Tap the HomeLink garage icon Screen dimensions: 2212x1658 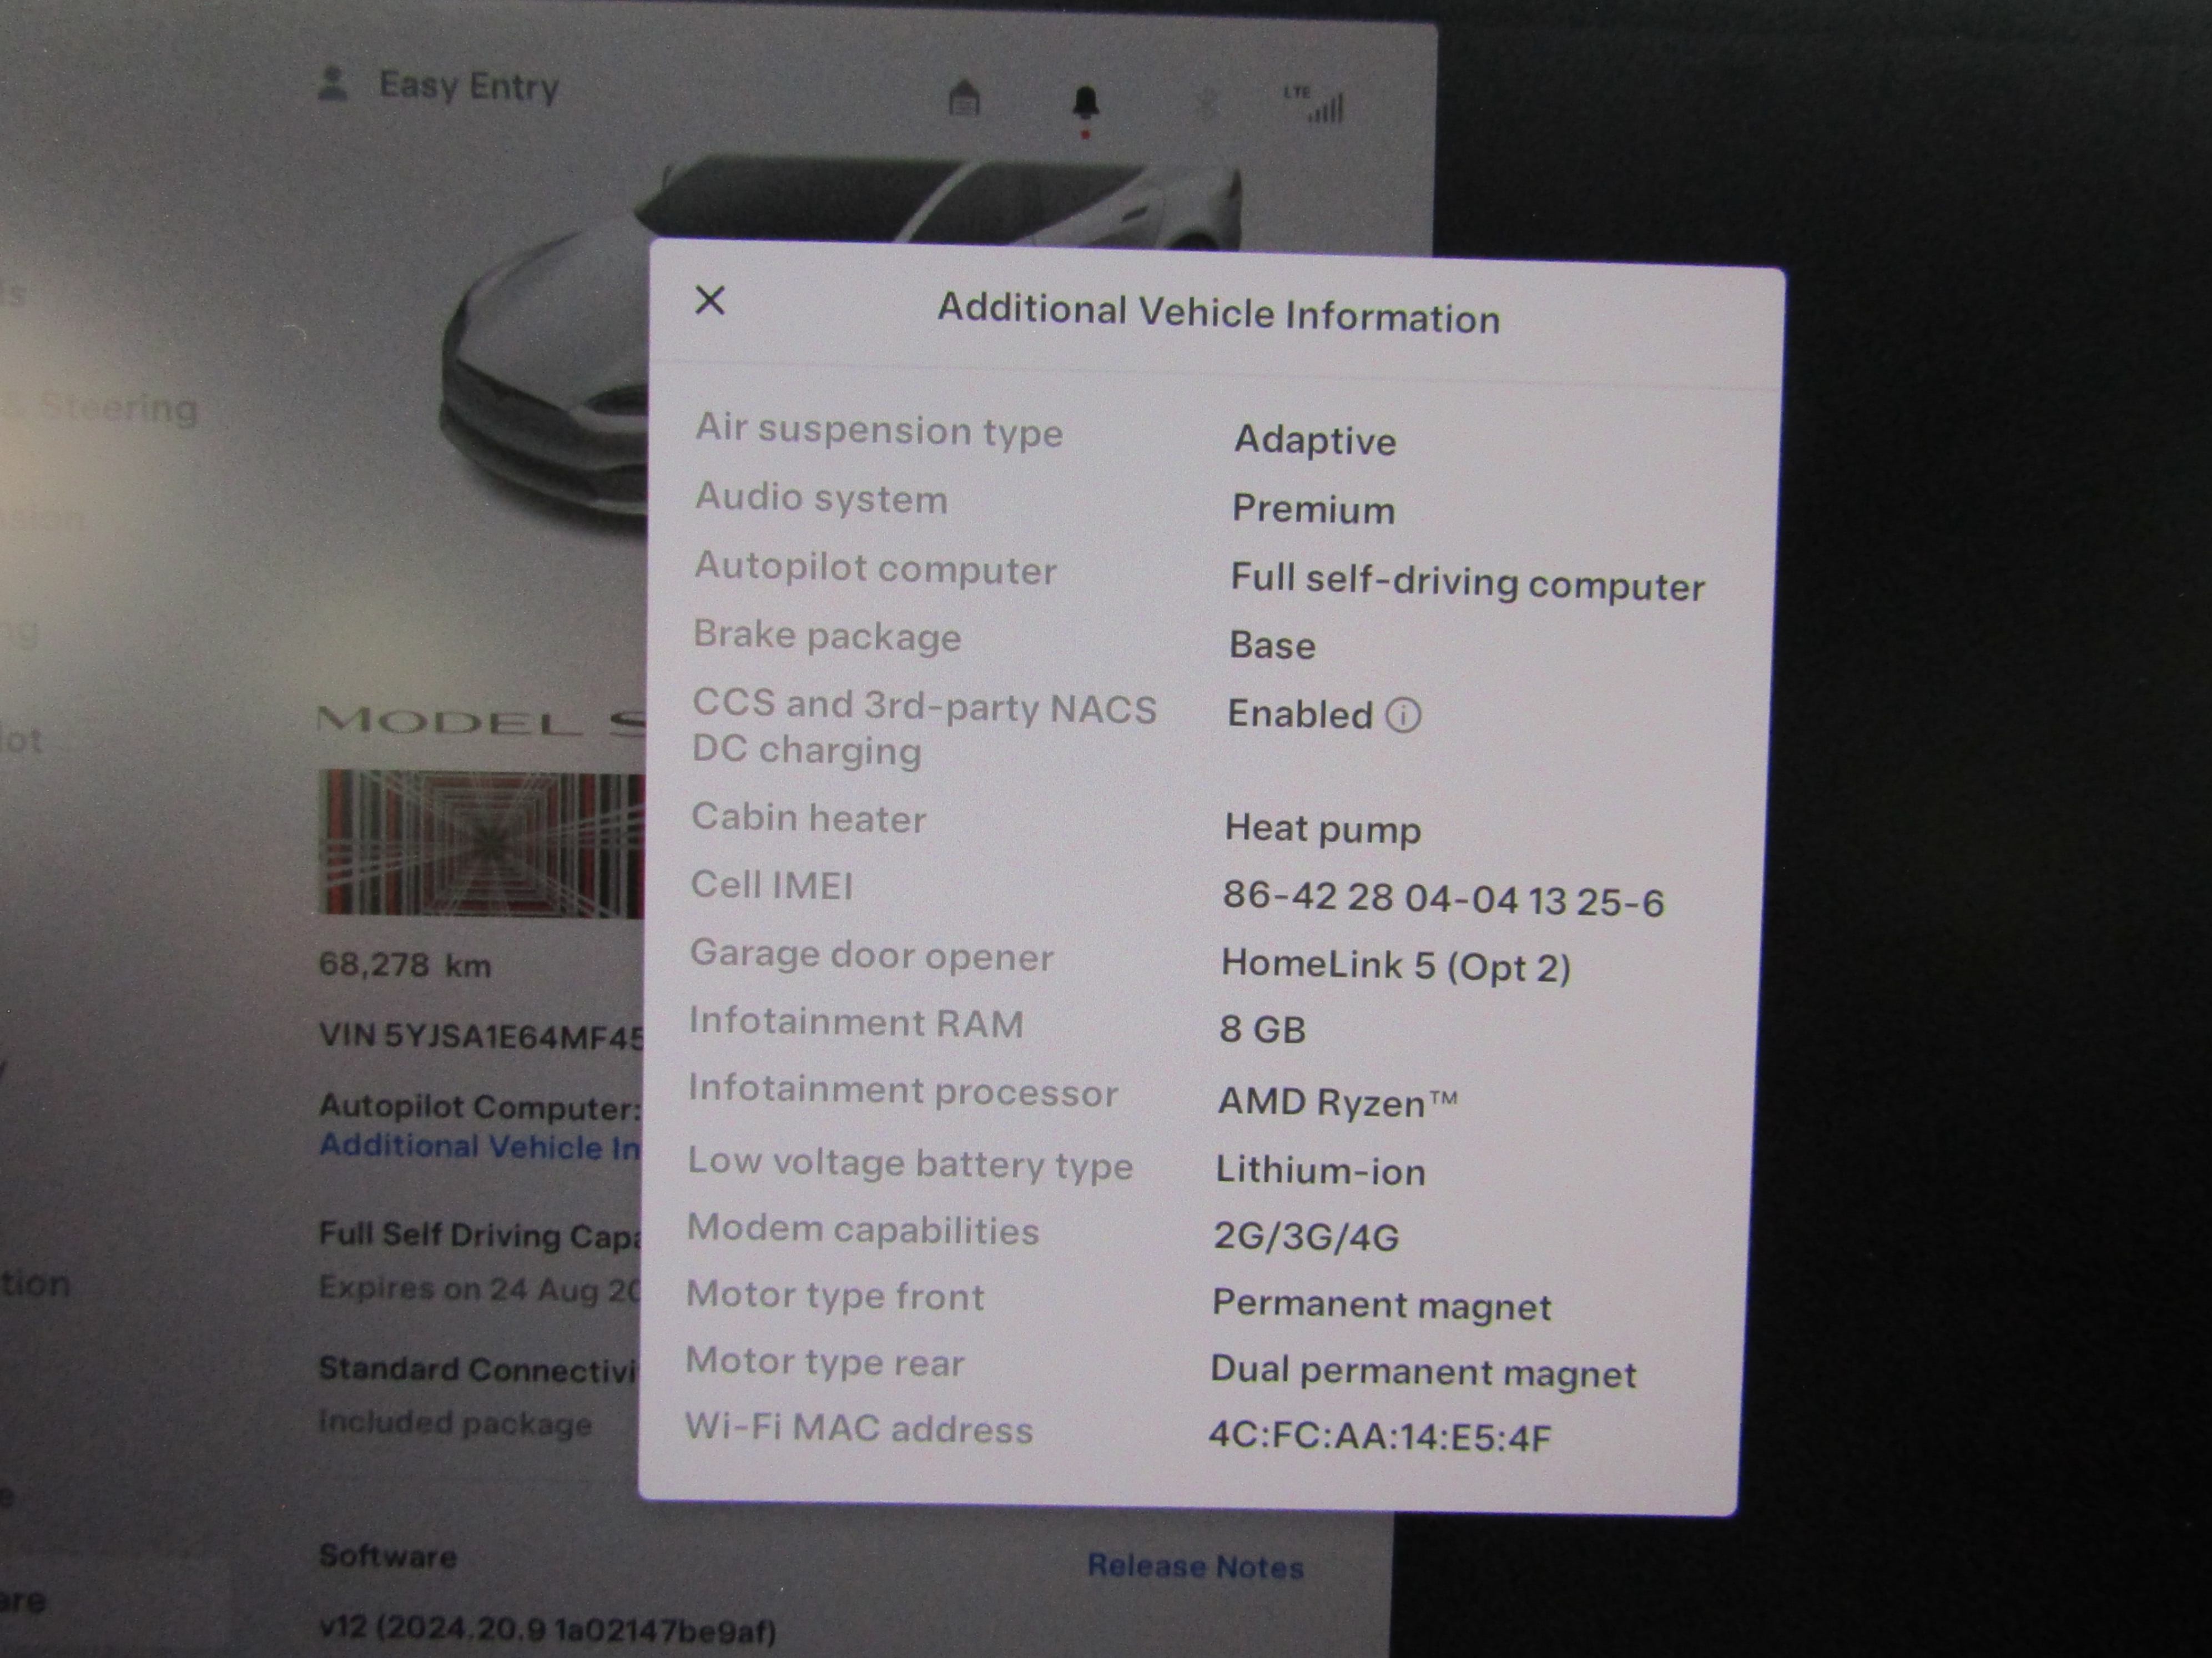coord(964,98)
